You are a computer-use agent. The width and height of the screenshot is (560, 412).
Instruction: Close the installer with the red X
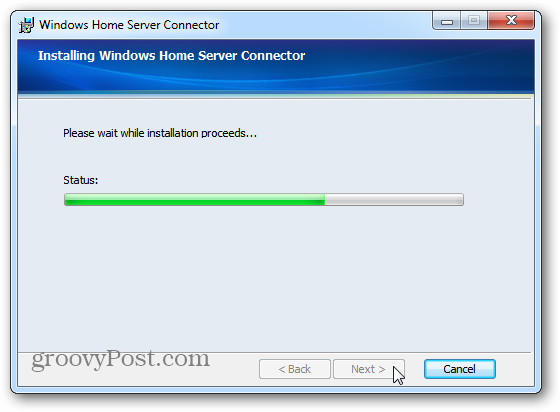tap(511, 20)
